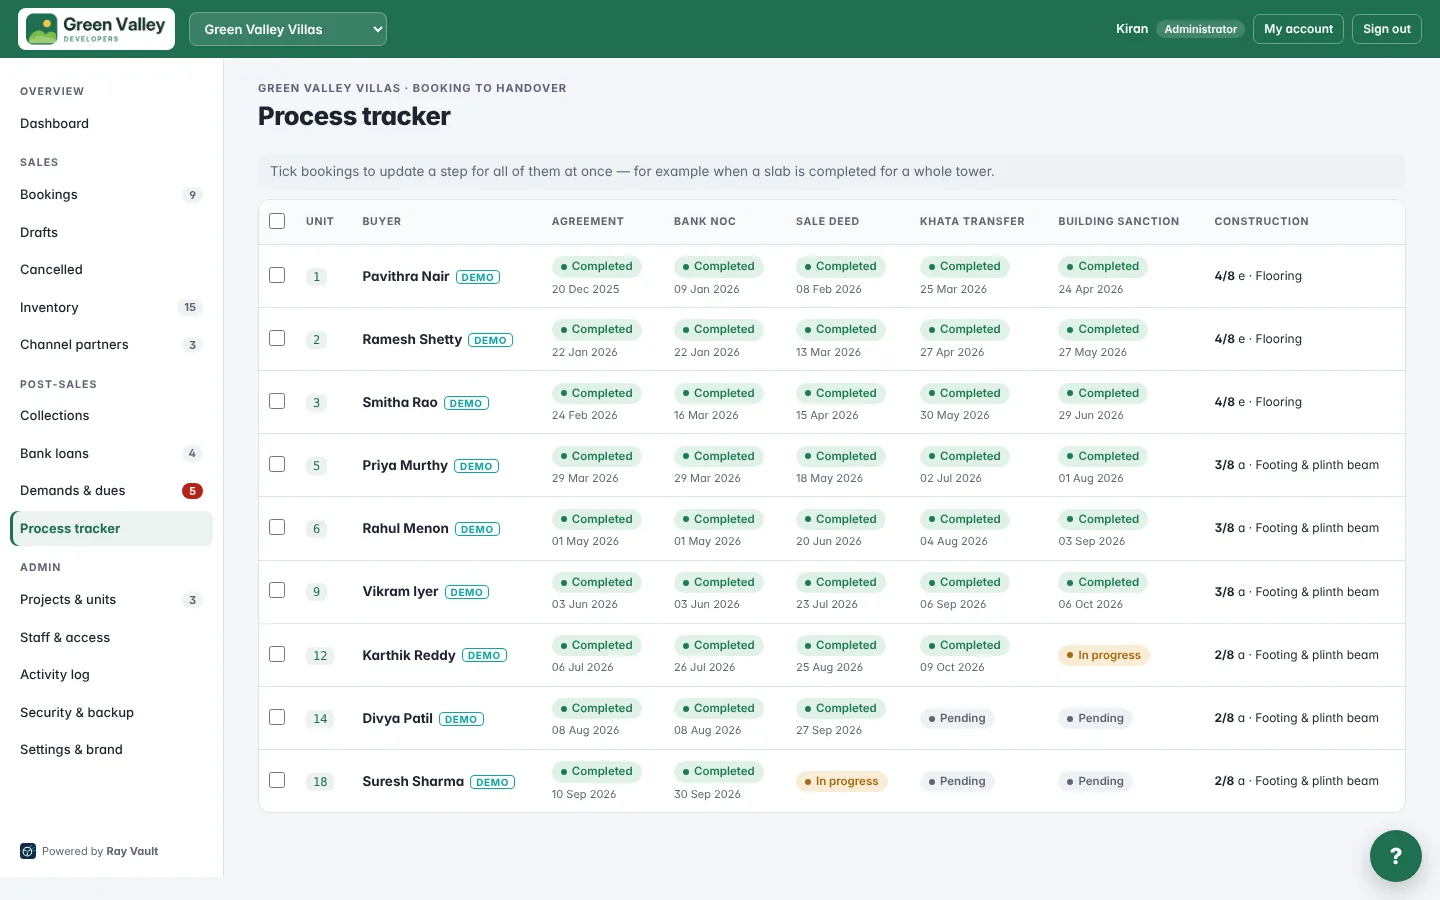Click the Drafts sidebar item
This screenshot has height=900, width=1440.
tap(111, 232)
